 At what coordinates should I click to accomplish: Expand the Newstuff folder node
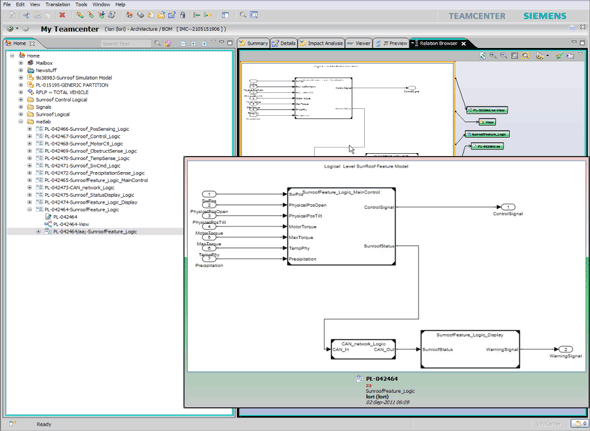point(21,70)
